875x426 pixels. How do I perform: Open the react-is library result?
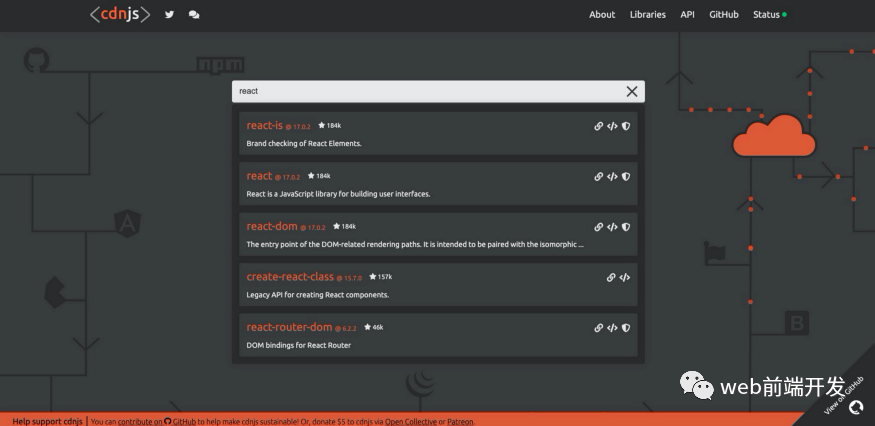point(265,126)
